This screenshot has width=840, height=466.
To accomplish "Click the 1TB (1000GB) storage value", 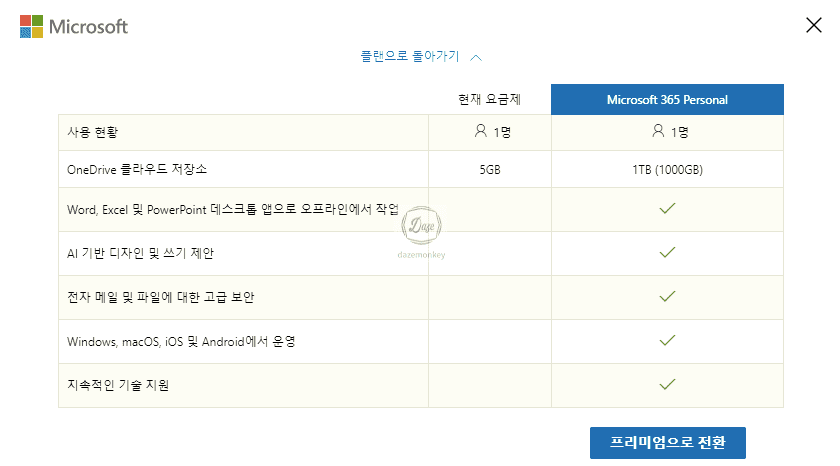I will (x=667, y=170).
